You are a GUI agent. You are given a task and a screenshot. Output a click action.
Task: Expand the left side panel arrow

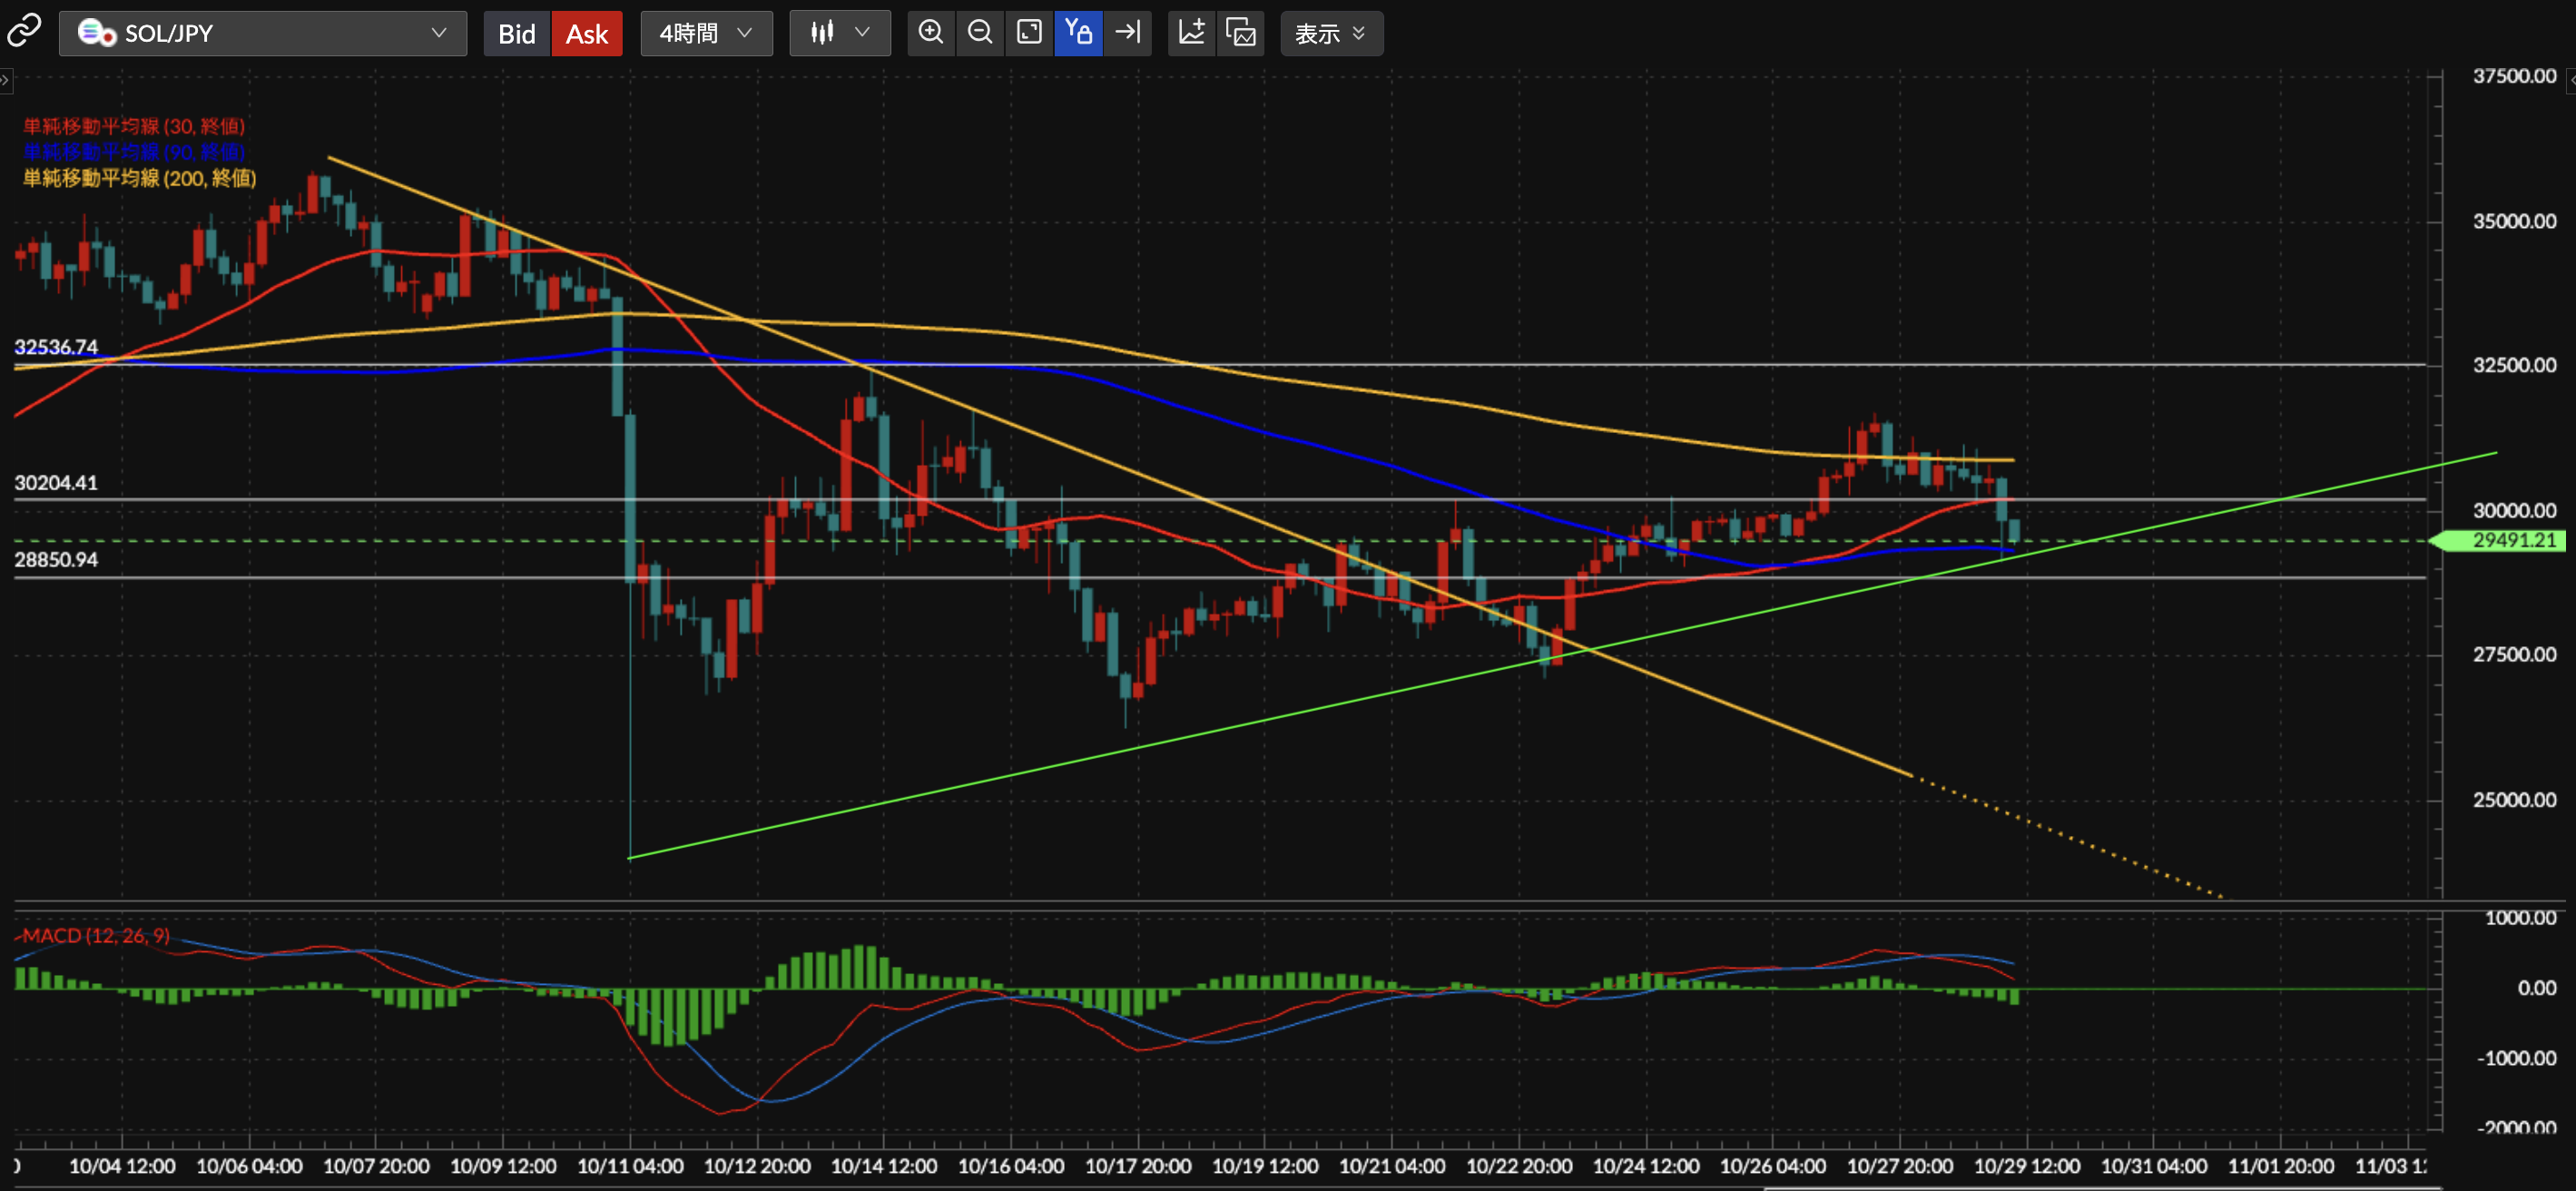pos(5,80)
